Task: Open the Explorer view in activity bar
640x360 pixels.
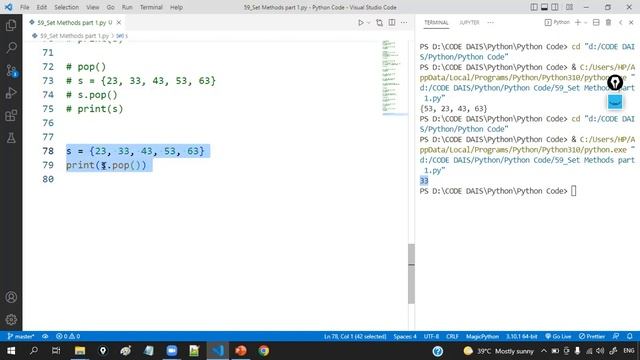Action: click(x=11, y=25)
